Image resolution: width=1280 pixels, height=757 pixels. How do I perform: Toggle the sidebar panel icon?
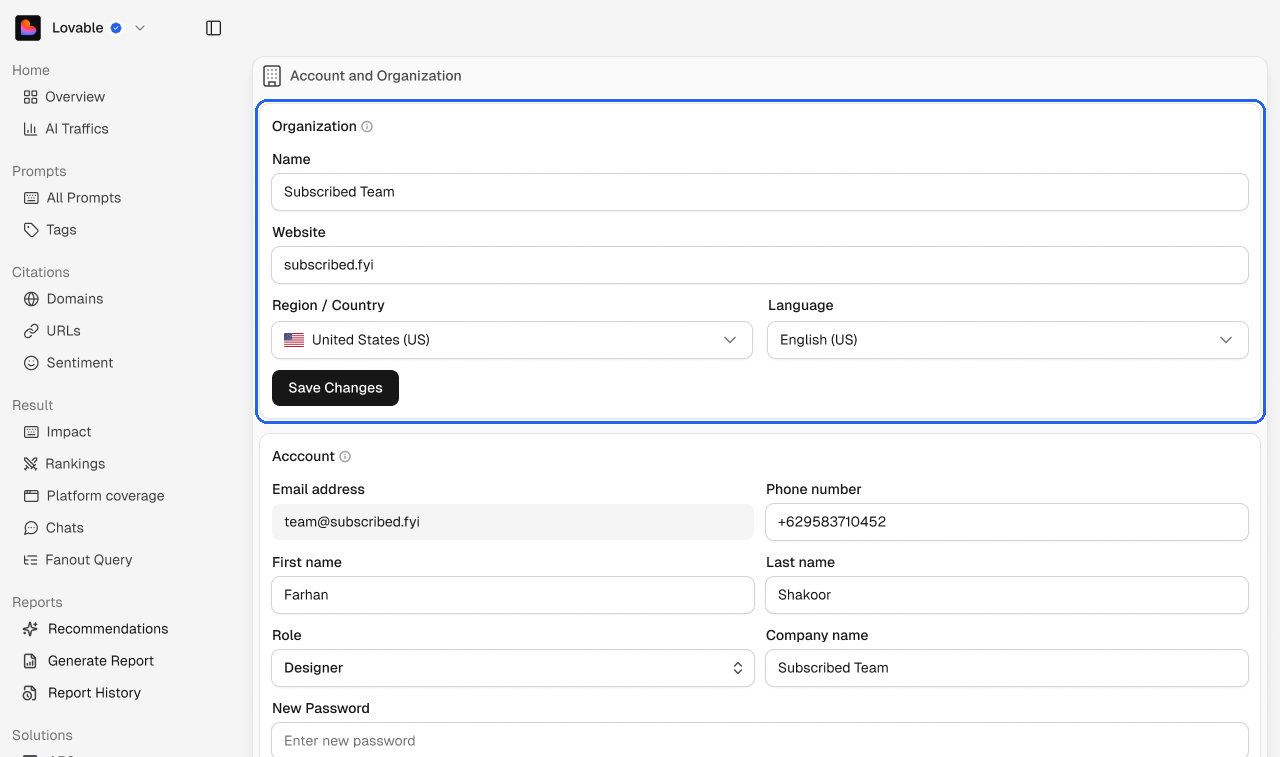click(213, 28)
